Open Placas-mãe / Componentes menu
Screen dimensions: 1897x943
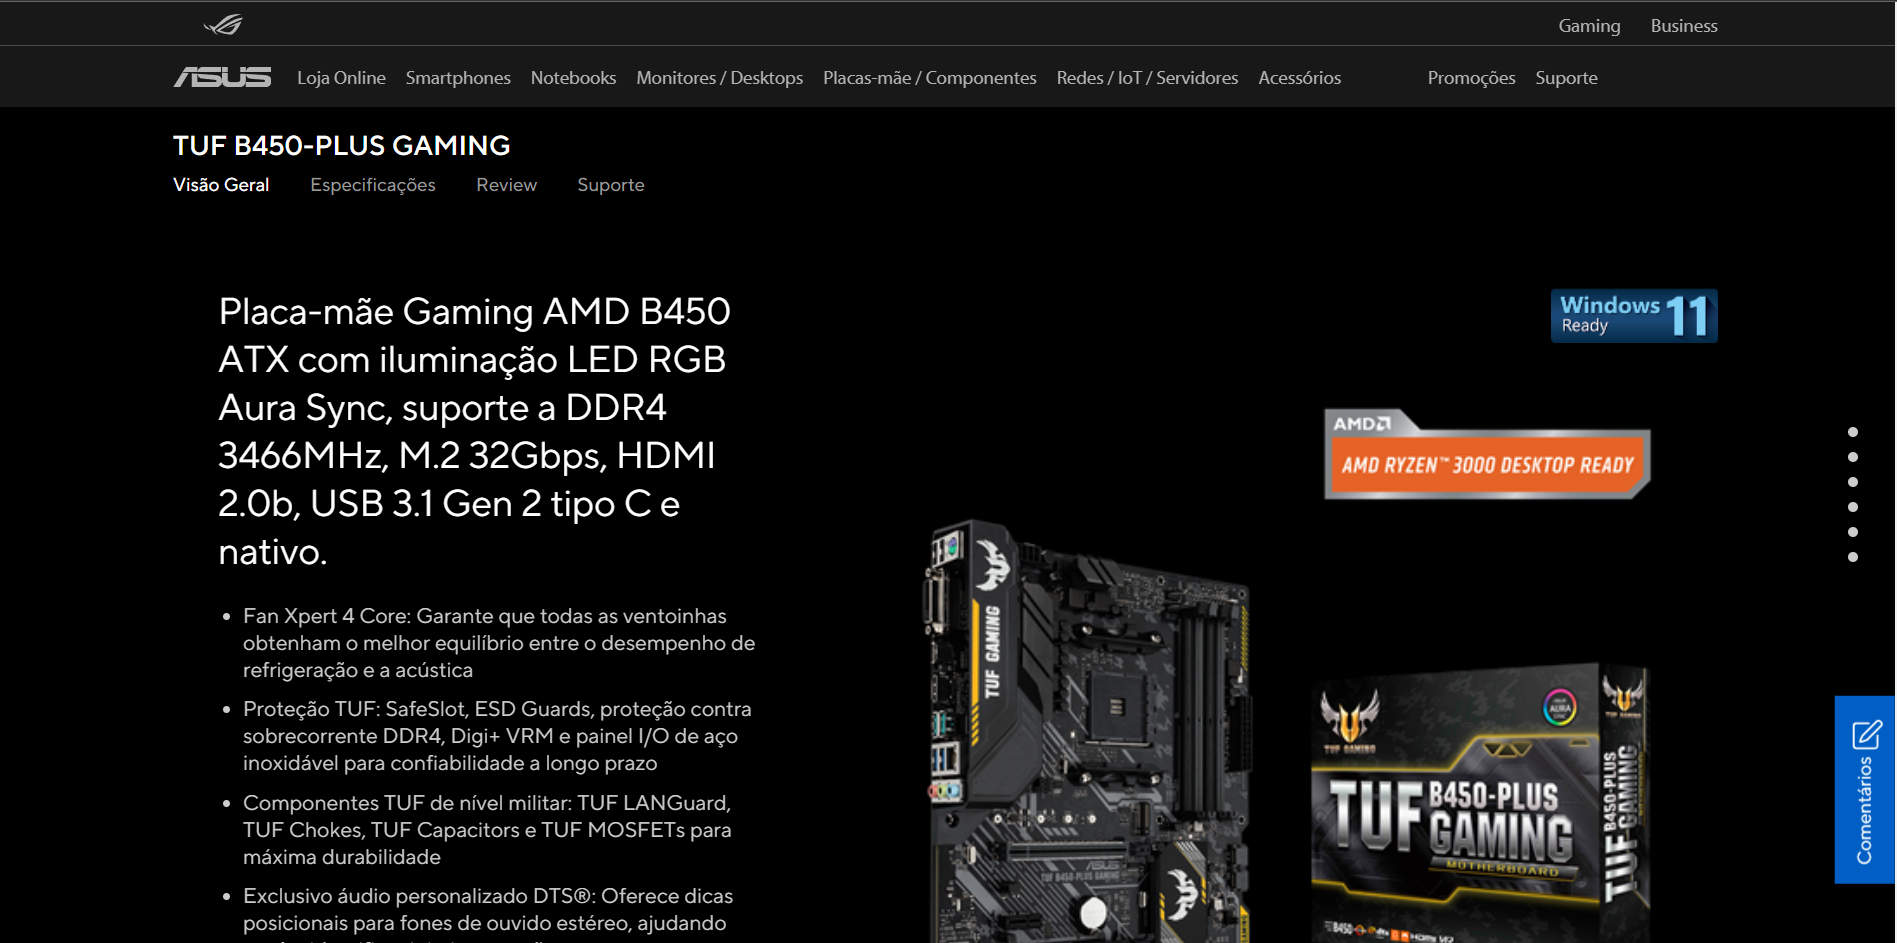pos(930,78)
